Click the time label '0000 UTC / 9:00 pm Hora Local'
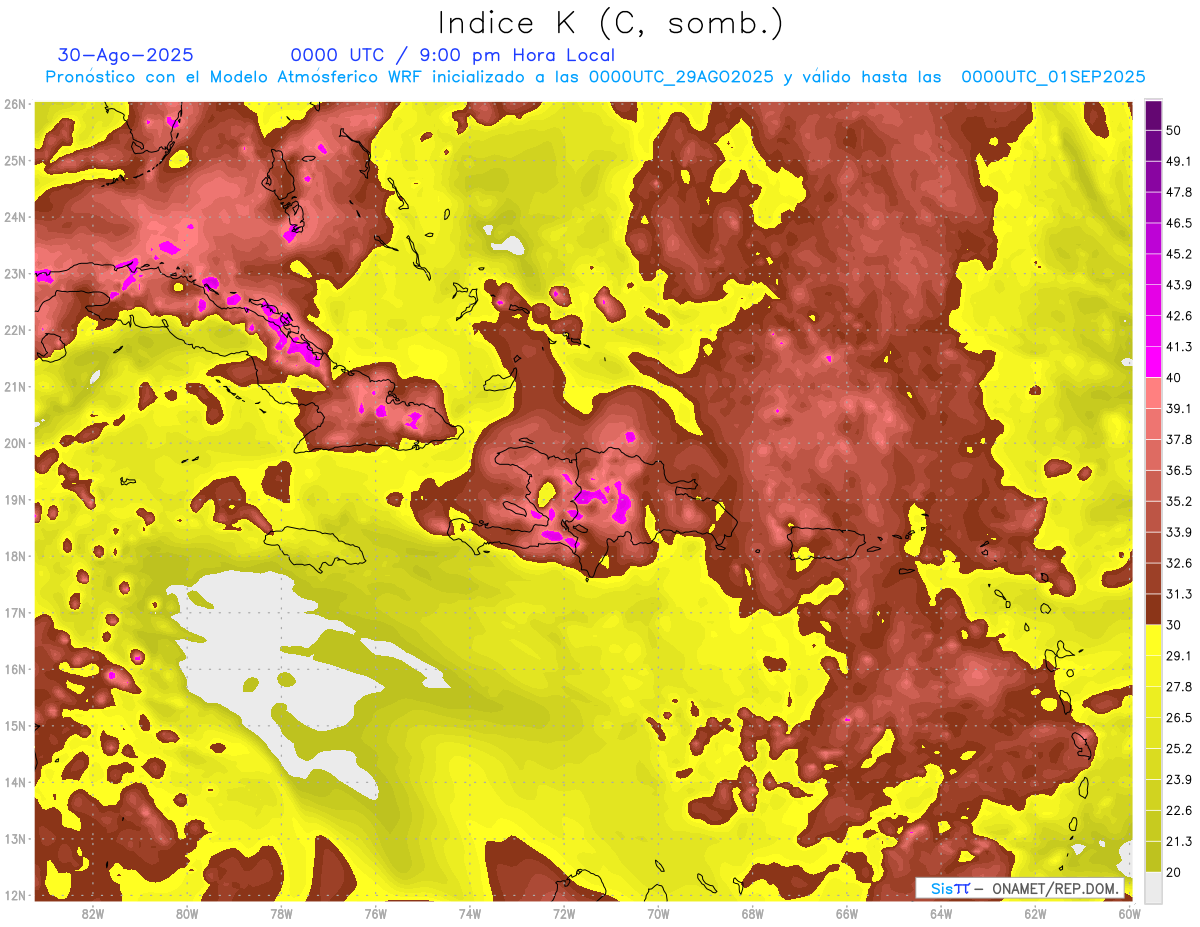 pyautogui.click(x=453, y=55)
